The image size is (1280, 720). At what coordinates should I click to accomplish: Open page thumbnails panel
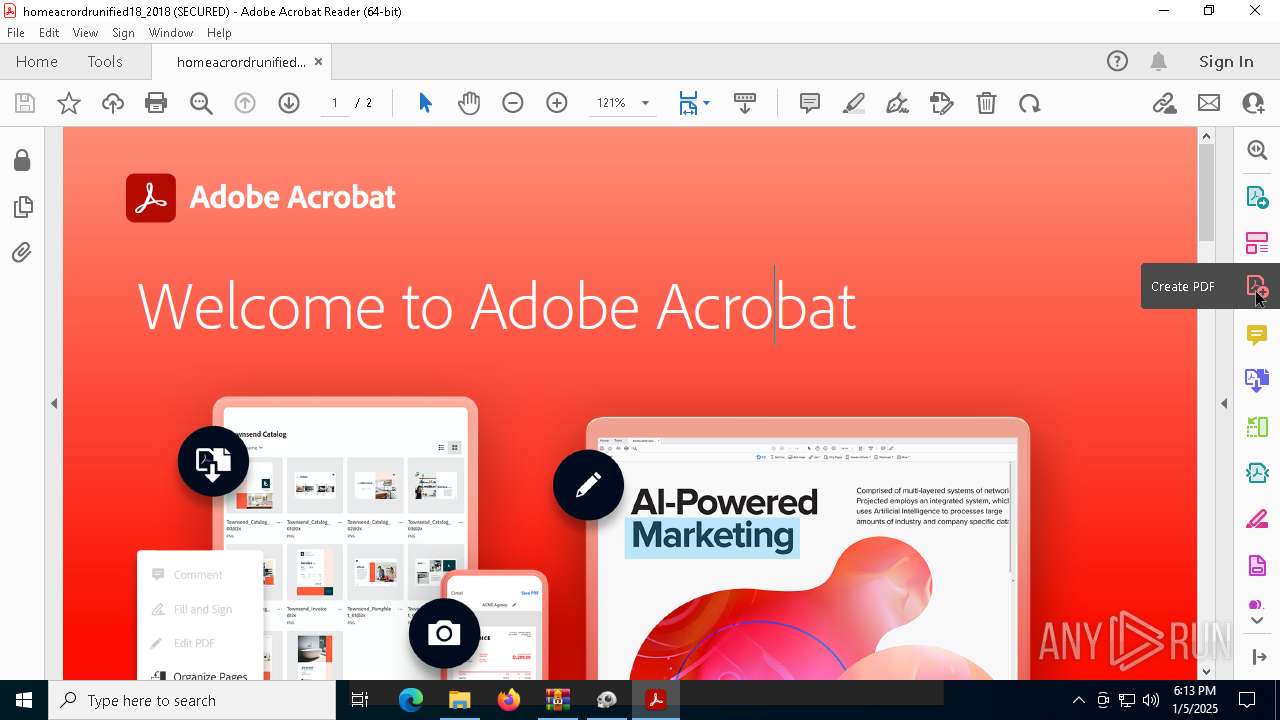click(x=22, y=207)
